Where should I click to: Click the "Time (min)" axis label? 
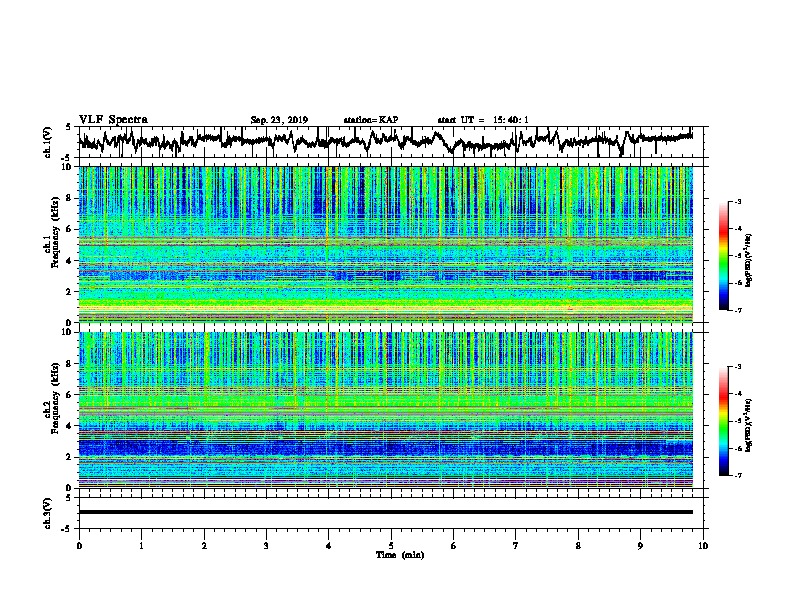point(400,555)
